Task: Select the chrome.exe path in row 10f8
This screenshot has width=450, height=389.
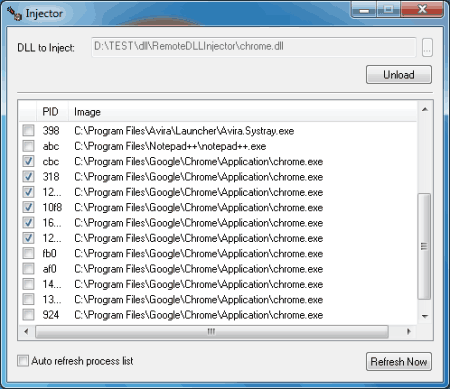Action: [x=199, y=208]
